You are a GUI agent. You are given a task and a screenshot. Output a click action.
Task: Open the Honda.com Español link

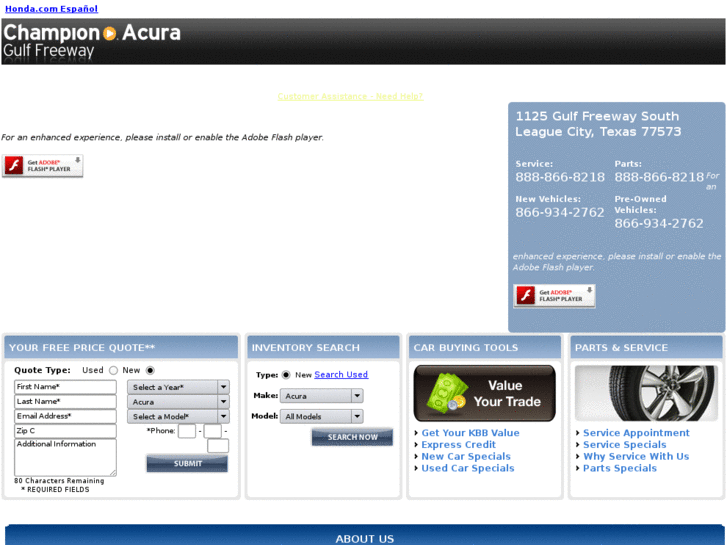(x=51, y=9)
